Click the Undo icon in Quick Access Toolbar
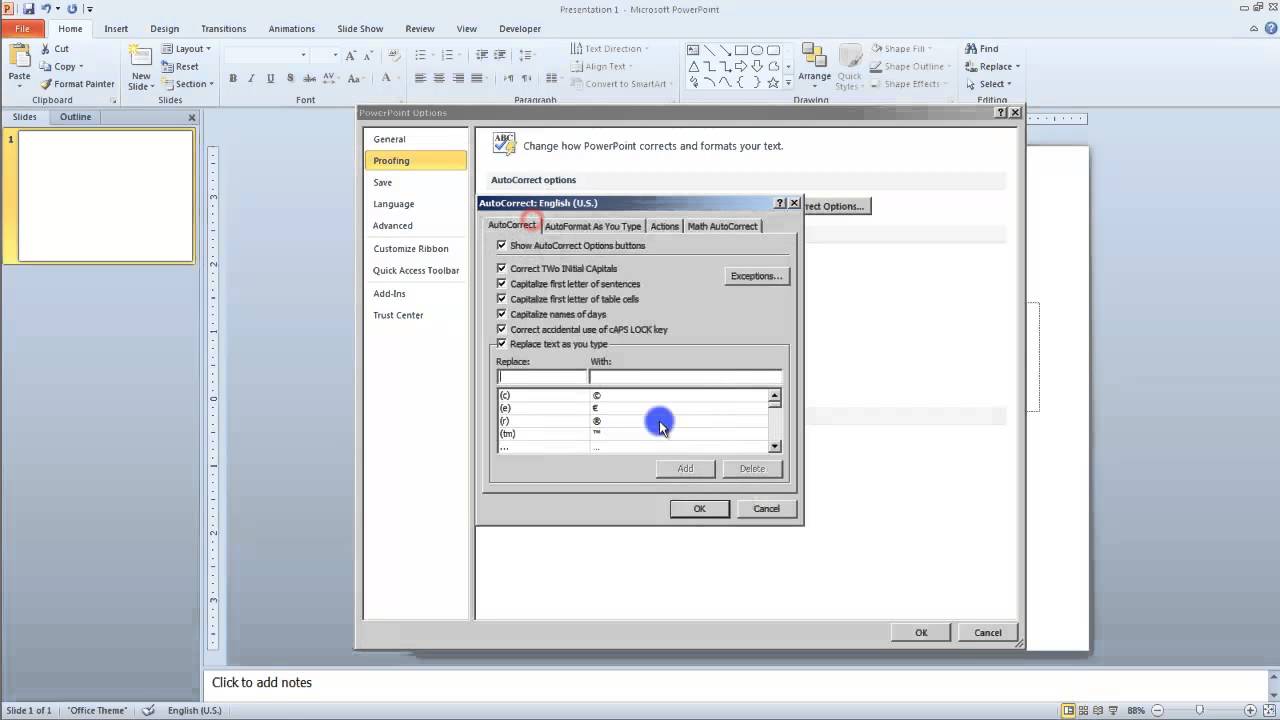This screenshot has width=1280, height=720. point(46,9)
